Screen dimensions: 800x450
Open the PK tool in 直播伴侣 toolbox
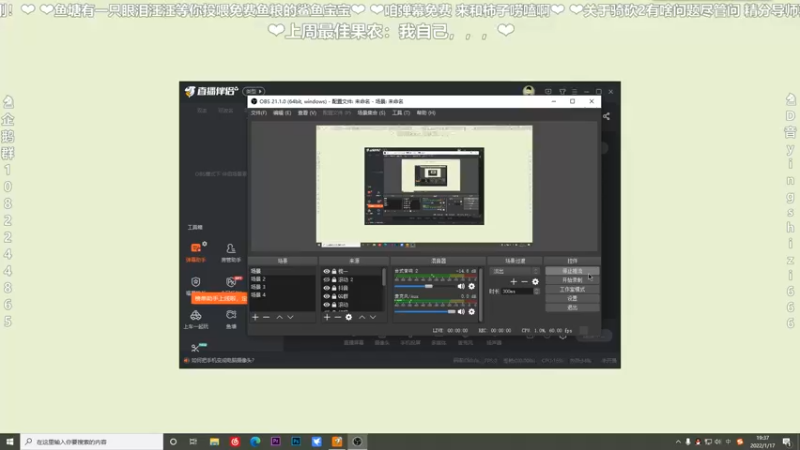232,282
